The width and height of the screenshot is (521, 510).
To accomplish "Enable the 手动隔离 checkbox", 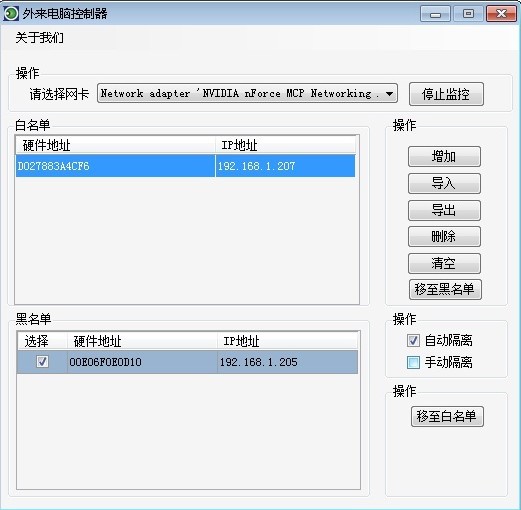I will (413, 362).
